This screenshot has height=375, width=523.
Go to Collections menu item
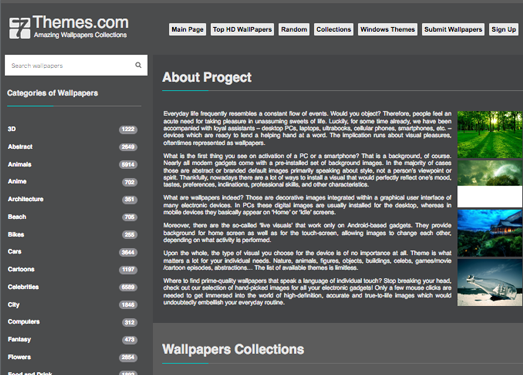coord(334,29)
